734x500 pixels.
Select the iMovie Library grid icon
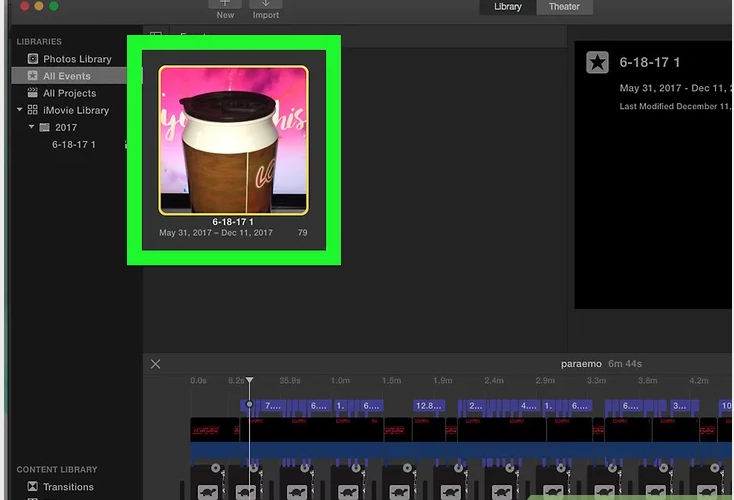point(32,110)
